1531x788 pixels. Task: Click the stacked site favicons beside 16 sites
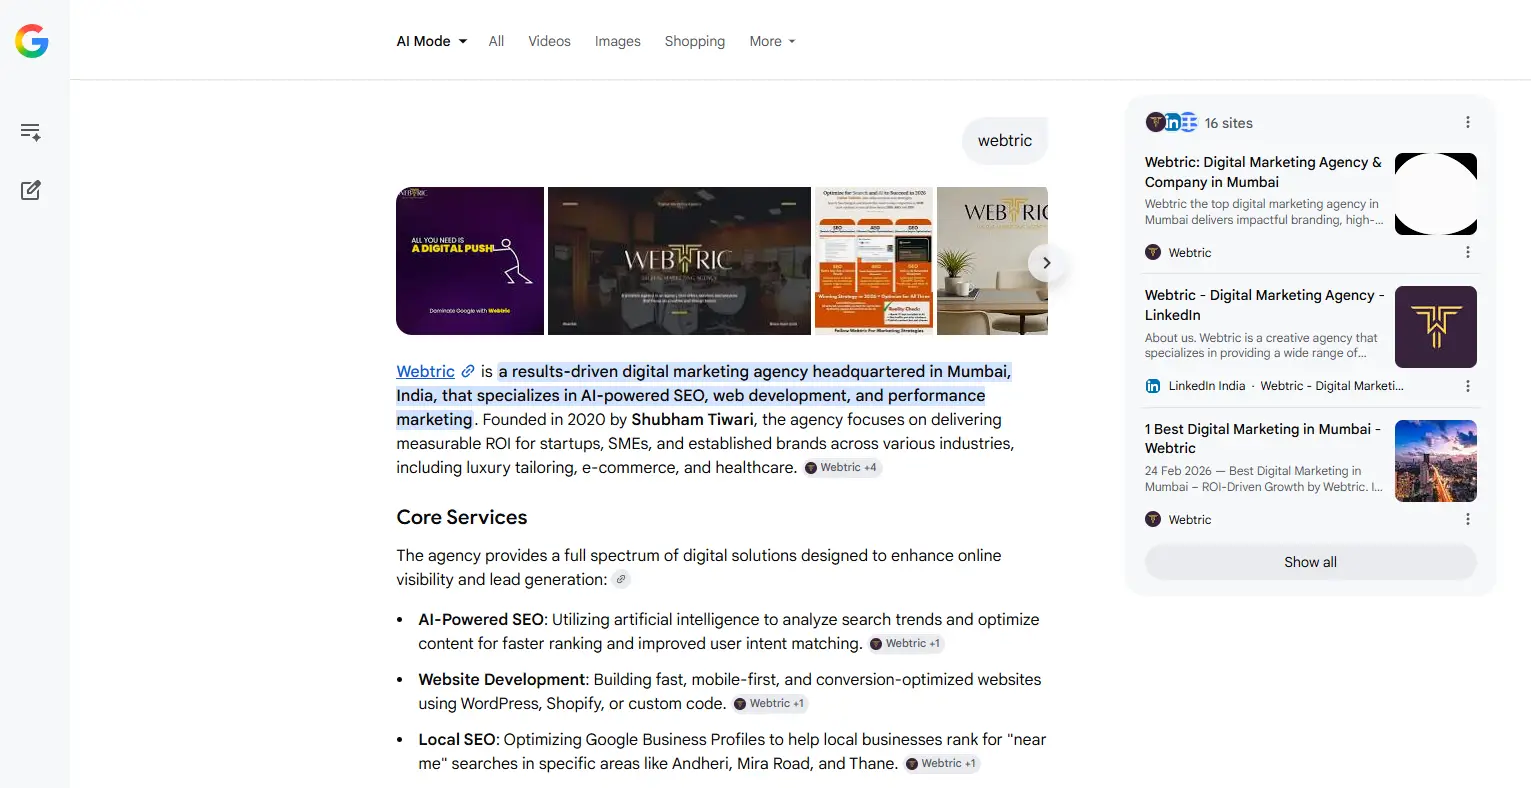point(1171,123)
